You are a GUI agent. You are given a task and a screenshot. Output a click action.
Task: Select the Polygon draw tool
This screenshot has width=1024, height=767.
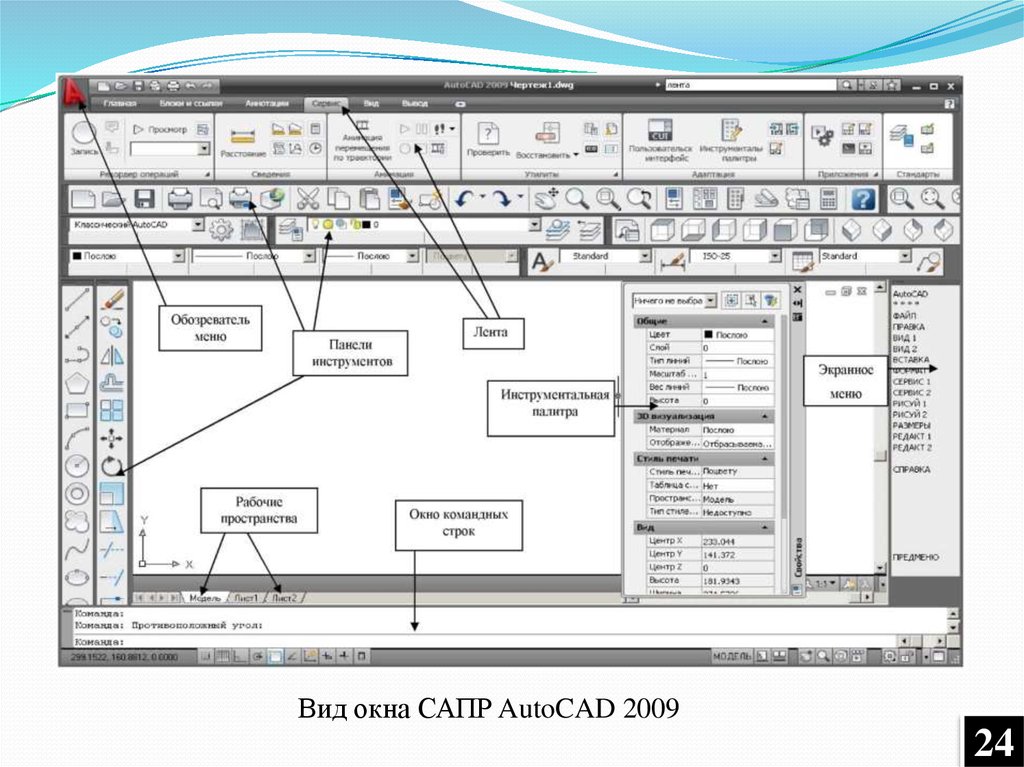coord(77,383)
